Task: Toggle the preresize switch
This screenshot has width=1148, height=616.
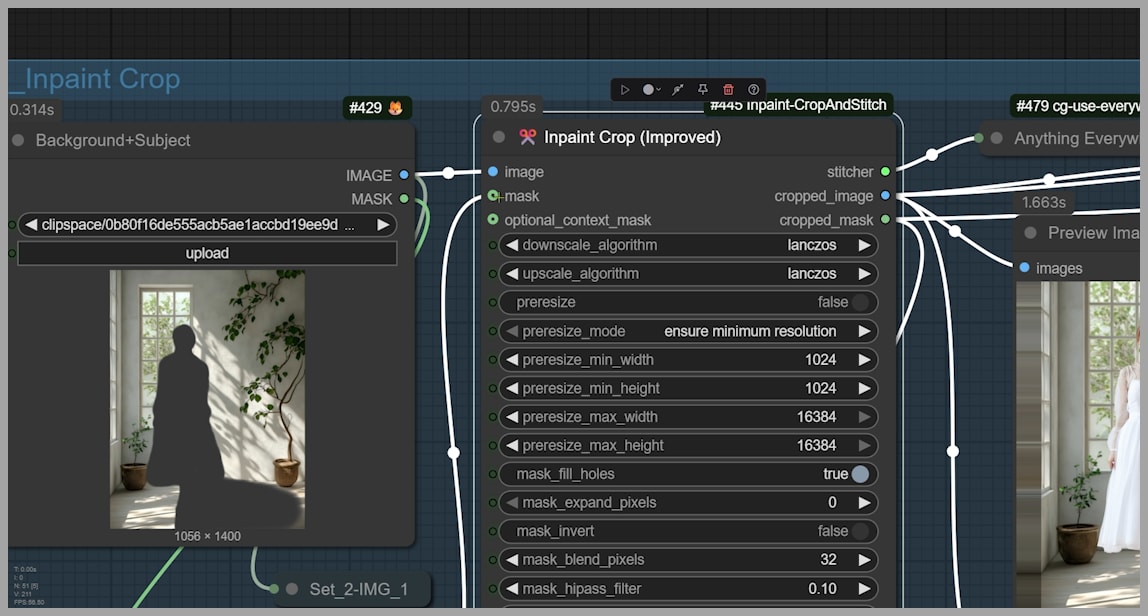Action: 859,302
